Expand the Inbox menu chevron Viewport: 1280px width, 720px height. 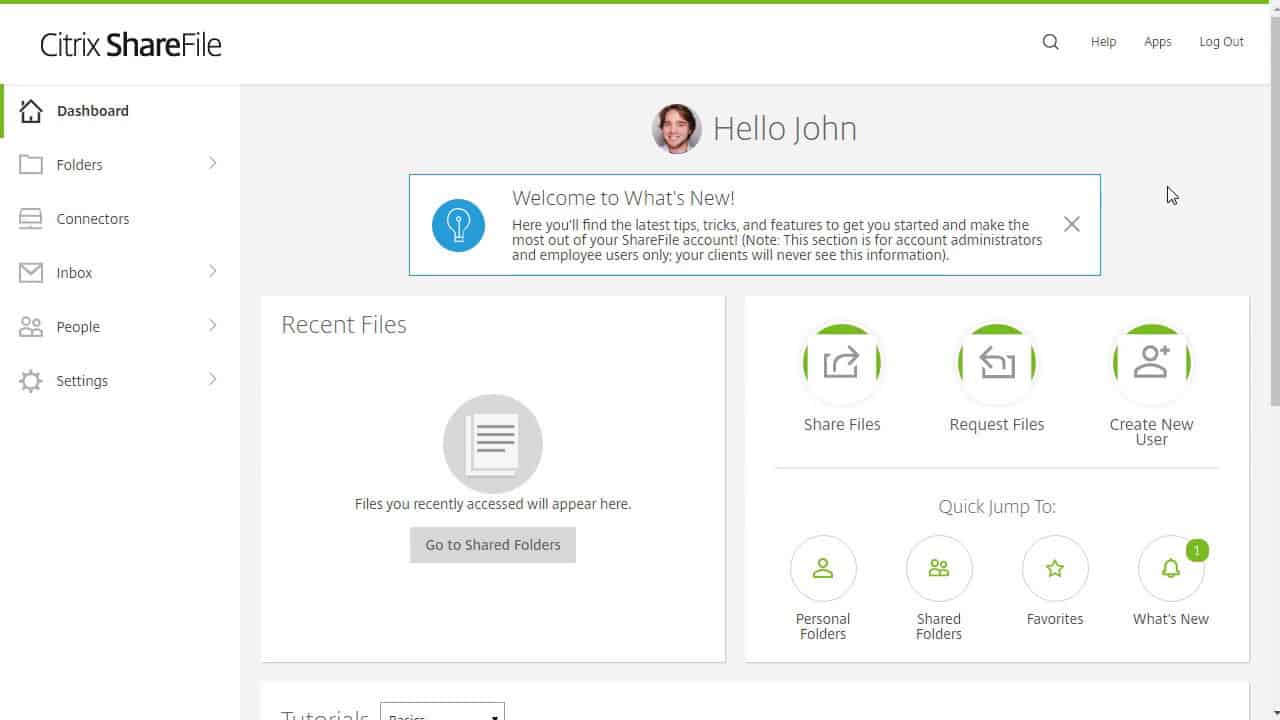(212, 271)
